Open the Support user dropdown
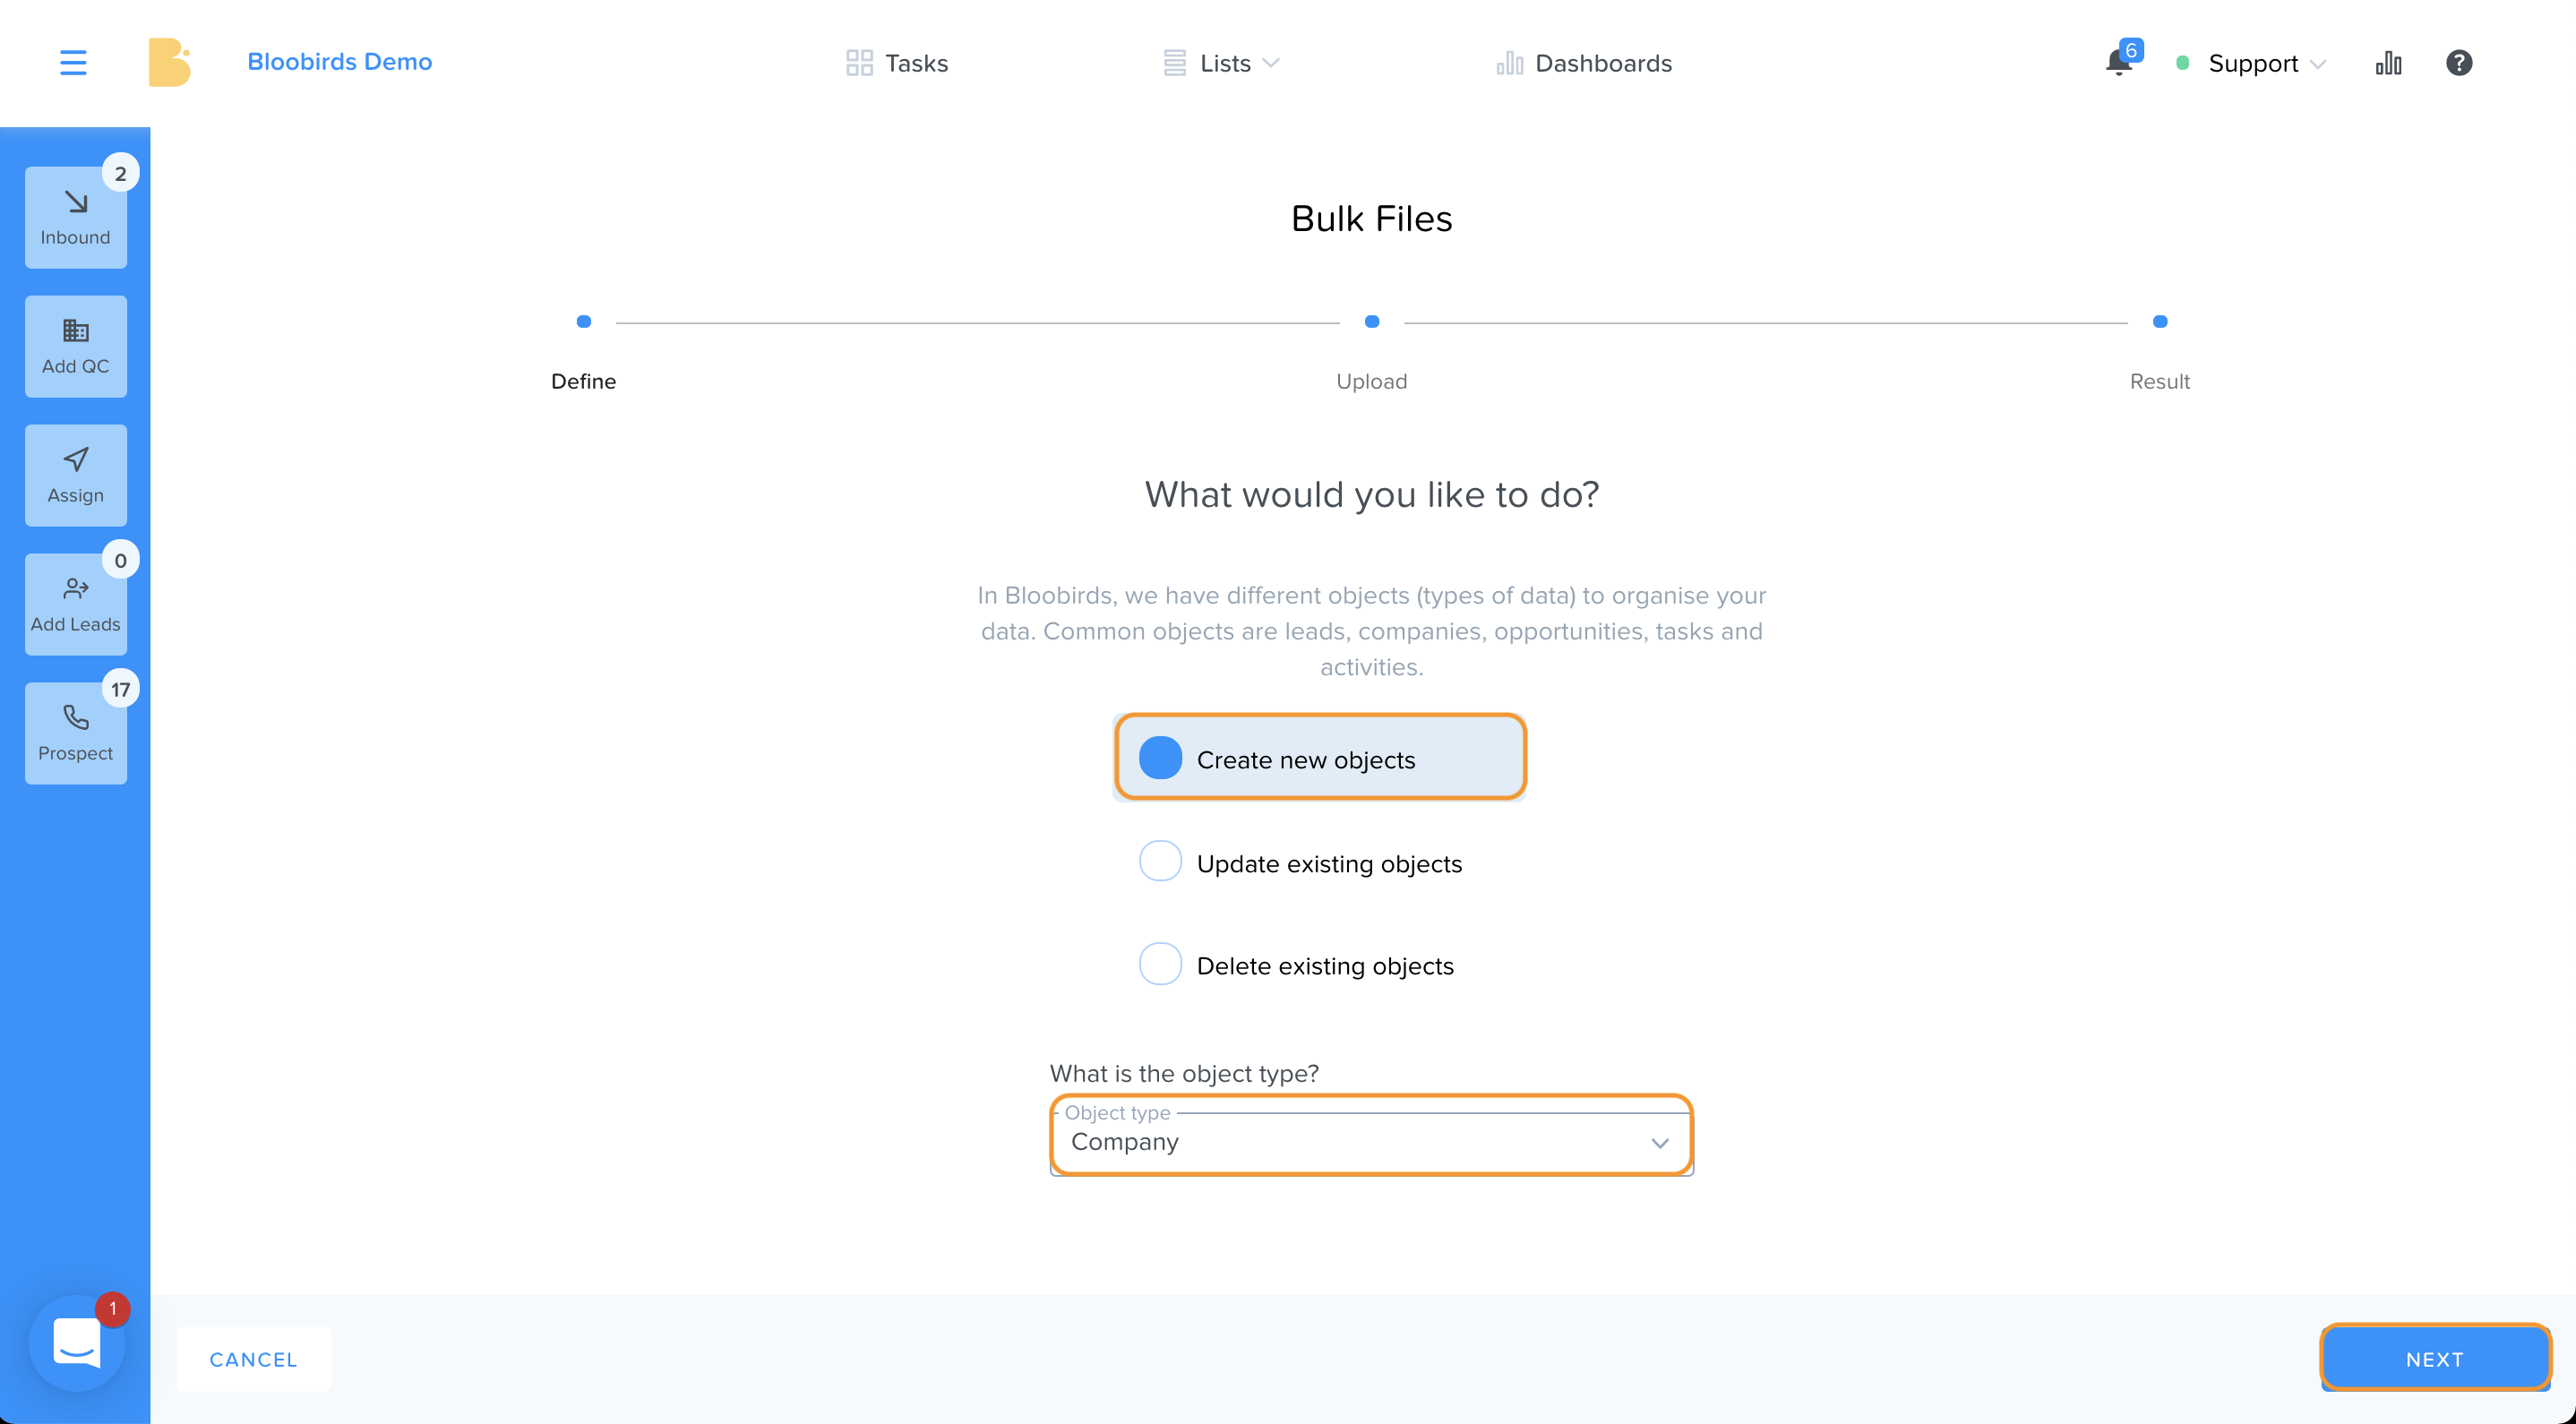The width and height of the screenshot is (2576, 1424). pyautogui.click(x=2251, y=63)
